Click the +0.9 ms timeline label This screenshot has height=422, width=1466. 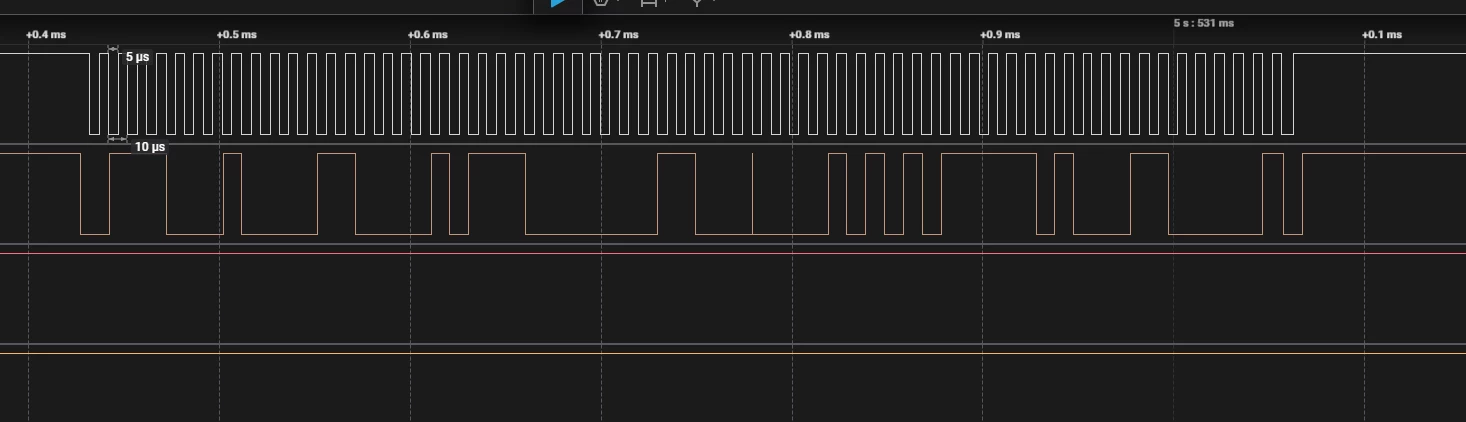pyautogui.click(x=1000, y=35)
